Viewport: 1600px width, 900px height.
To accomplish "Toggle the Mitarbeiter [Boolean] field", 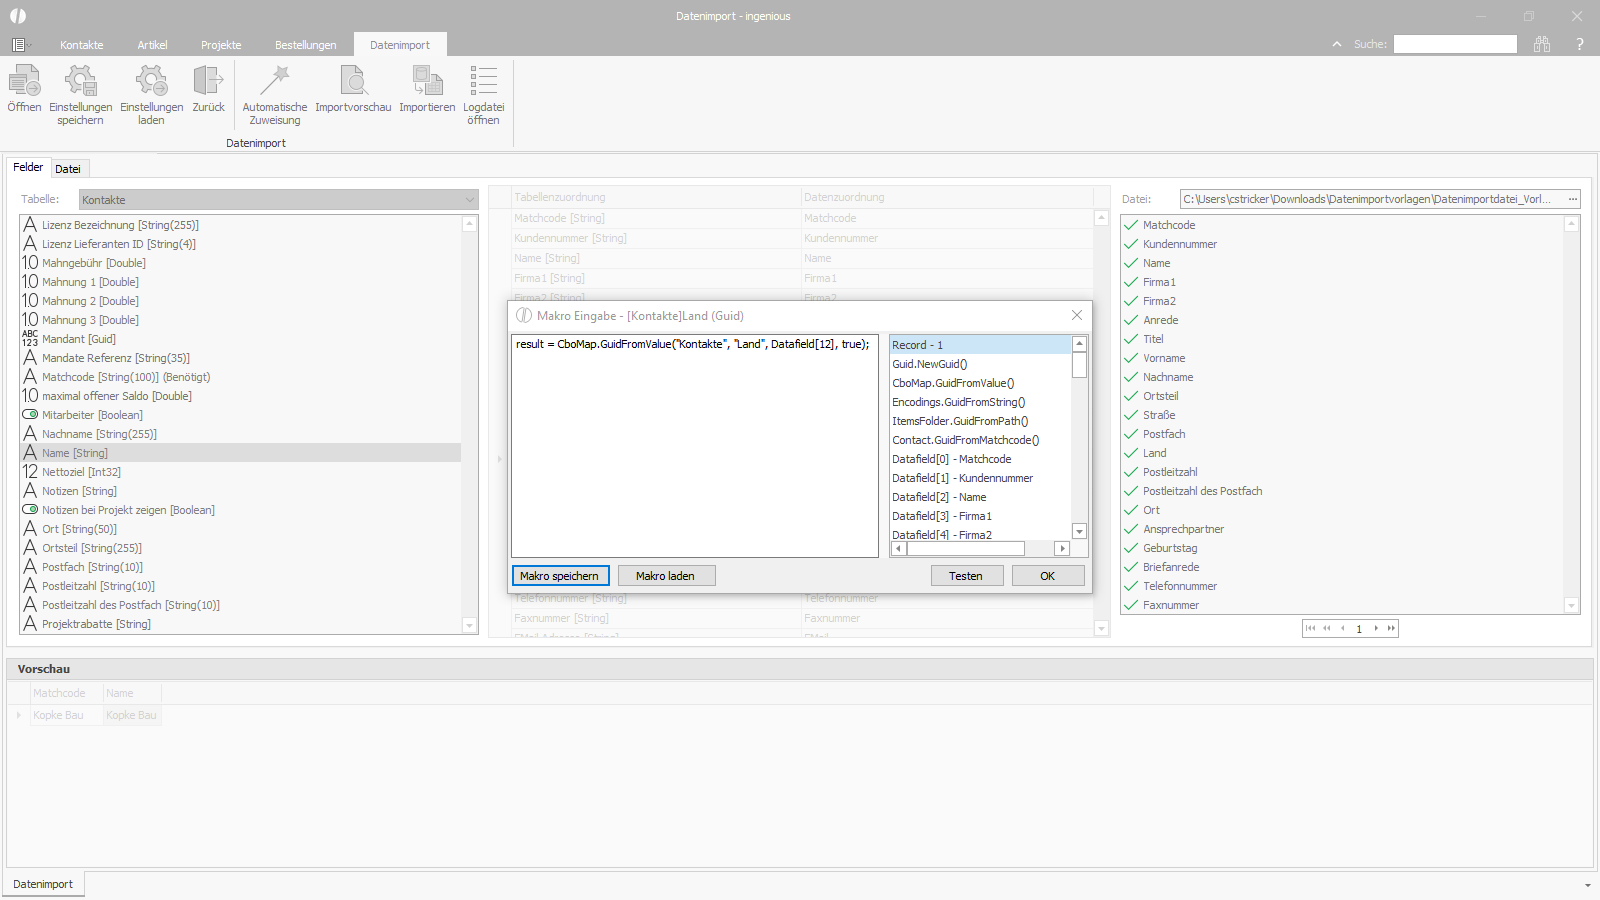I will click(30, 415).
